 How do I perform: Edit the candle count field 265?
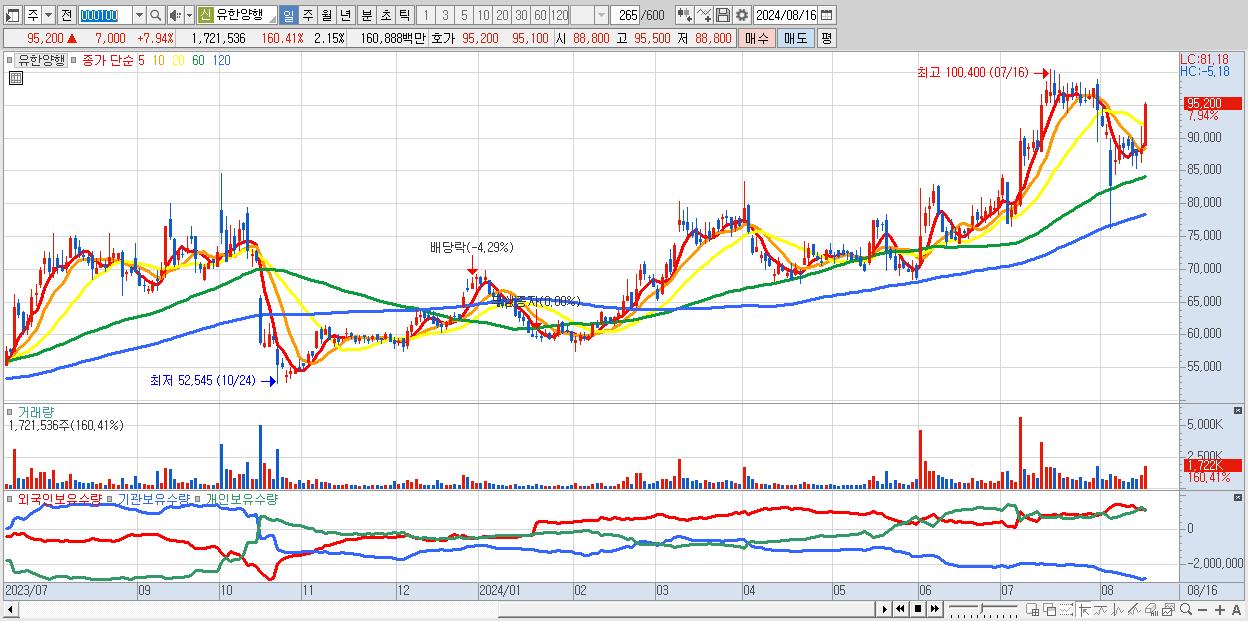coord(627,15)
